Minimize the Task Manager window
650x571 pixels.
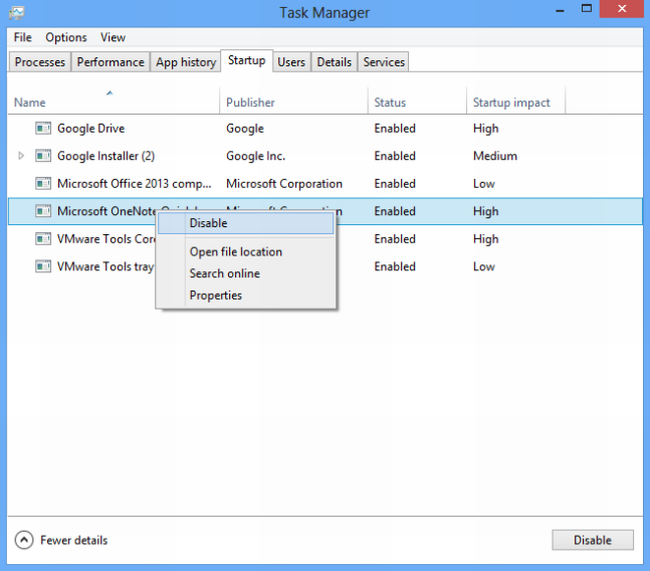560,10
